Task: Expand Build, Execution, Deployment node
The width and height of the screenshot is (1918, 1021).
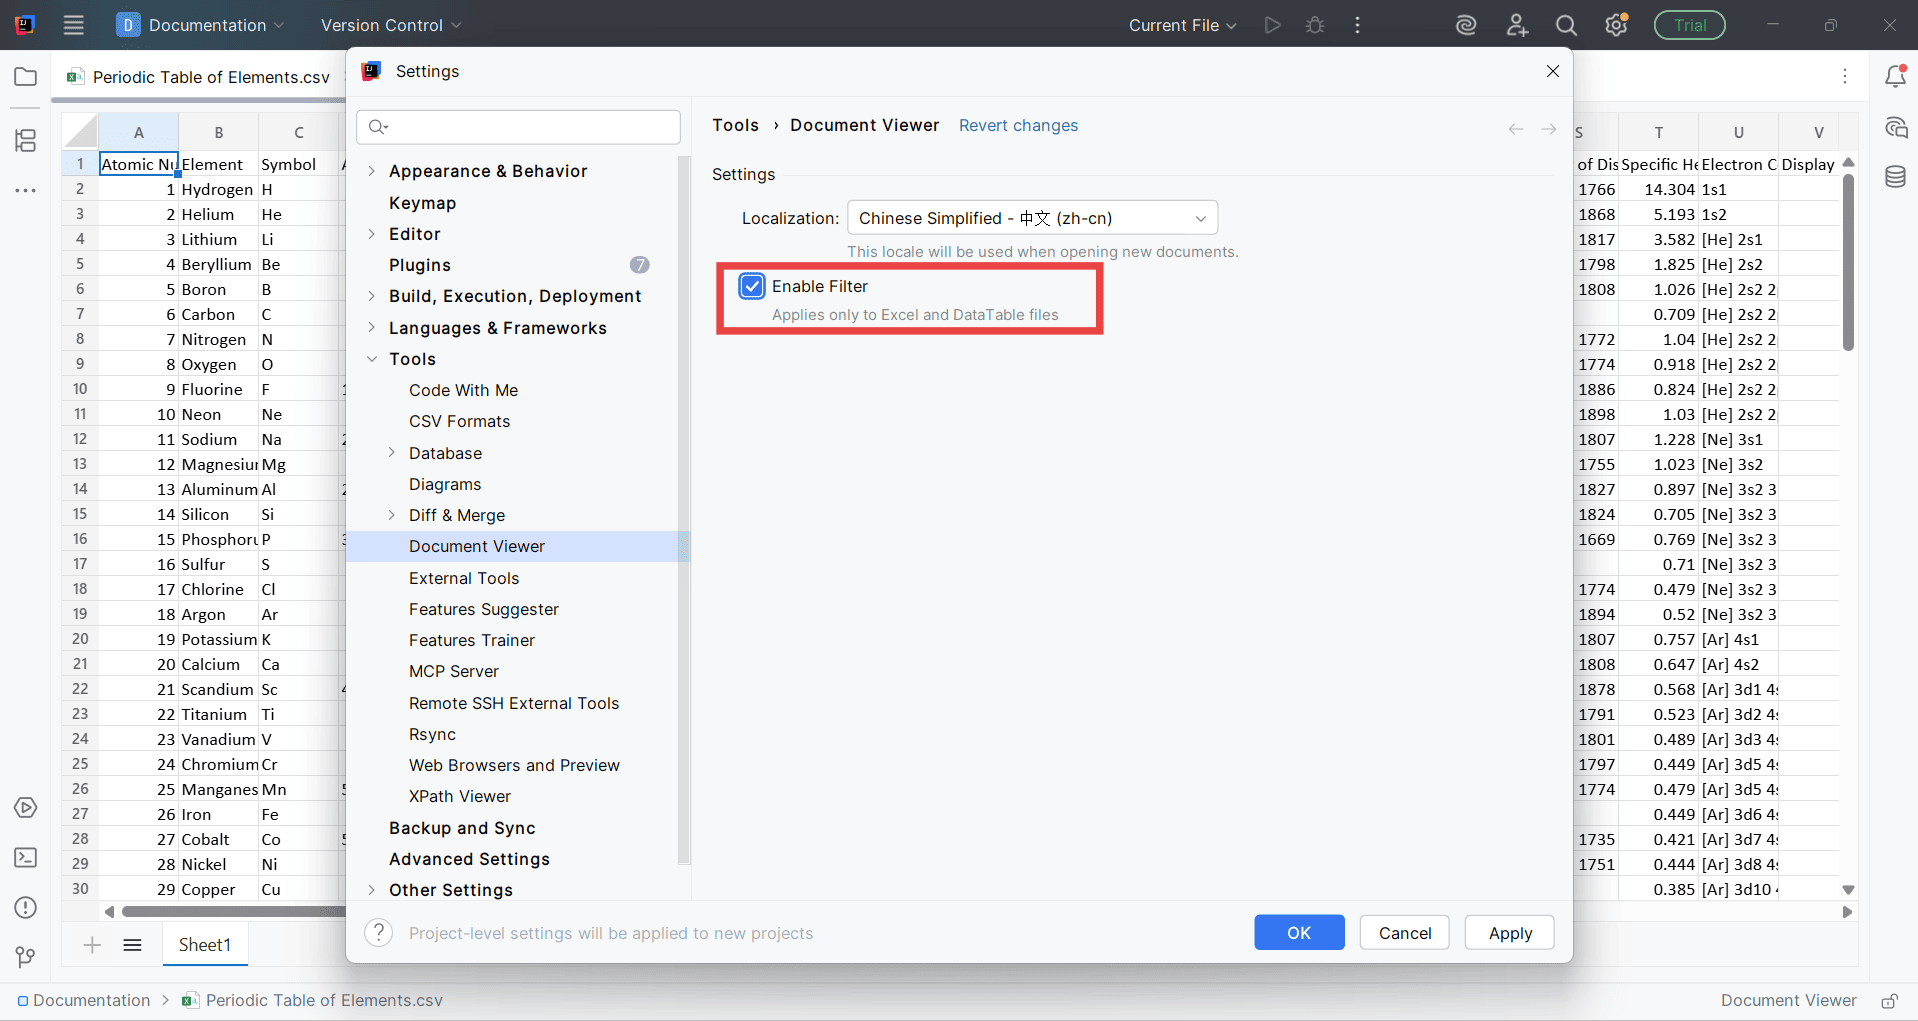Action: point(372,296)
